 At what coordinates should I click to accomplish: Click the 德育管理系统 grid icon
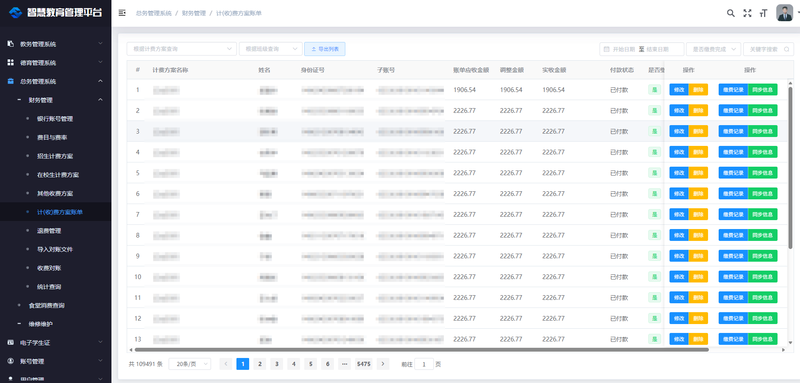click(x=10, y=63)
